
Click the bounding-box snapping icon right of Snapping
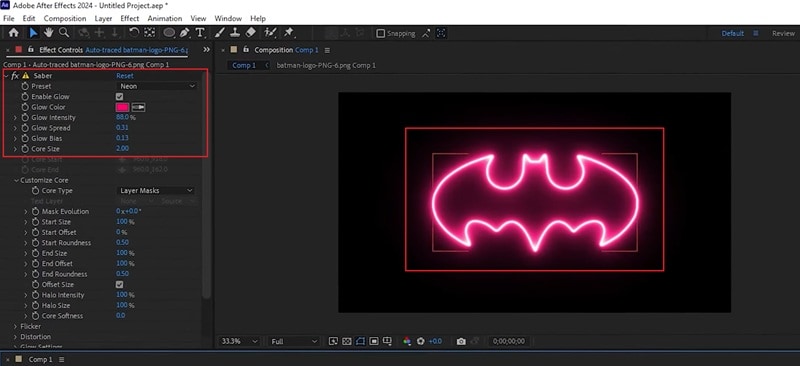[441, 33]
